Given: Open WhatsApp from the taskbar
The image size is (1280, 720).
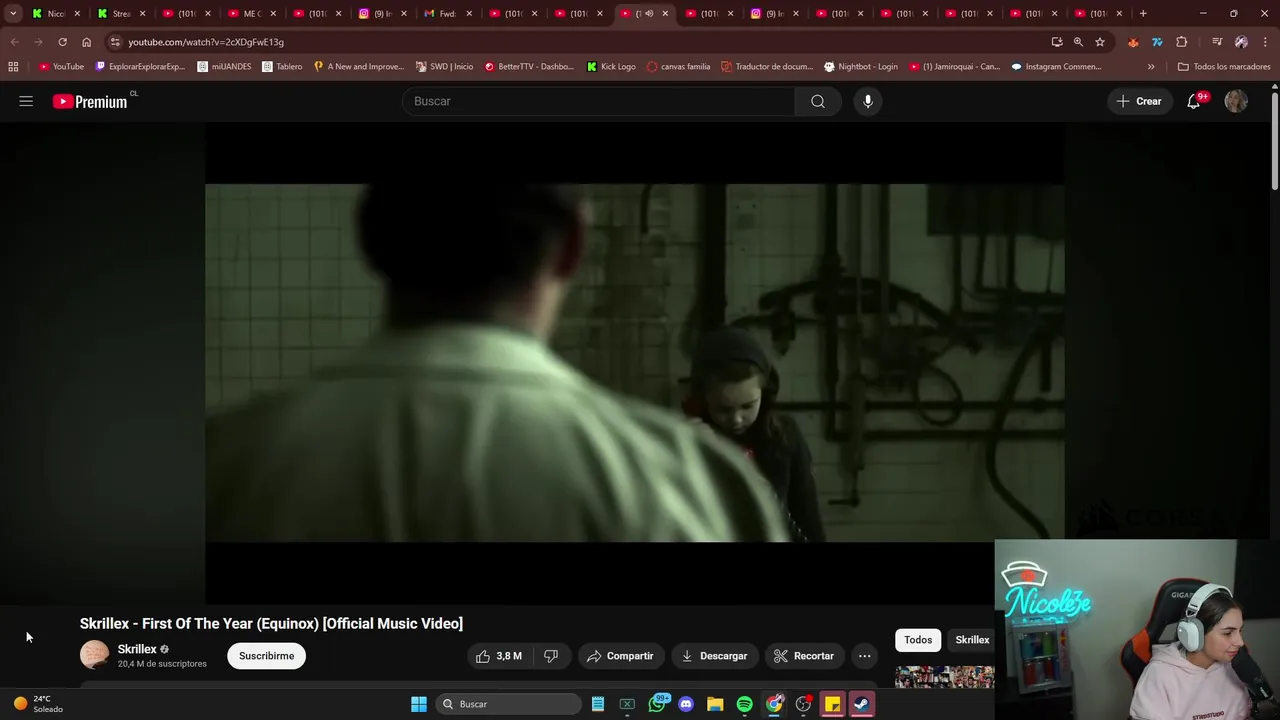Looking at the screenshot, I should (657, 704).
